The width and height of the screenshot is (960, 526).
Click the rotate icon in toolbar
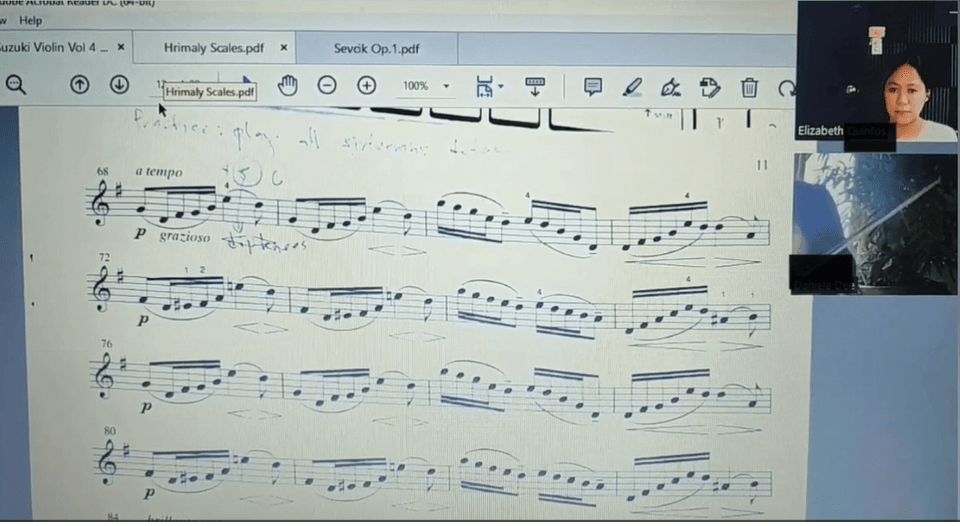(x=786, y=87)
